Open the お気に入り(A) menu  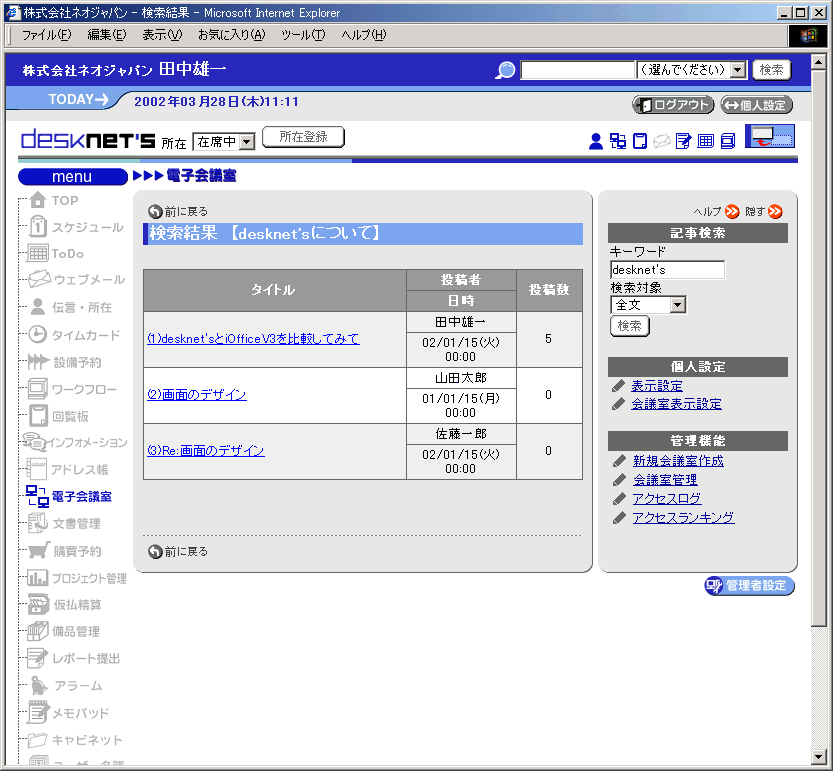click(232, 35)
